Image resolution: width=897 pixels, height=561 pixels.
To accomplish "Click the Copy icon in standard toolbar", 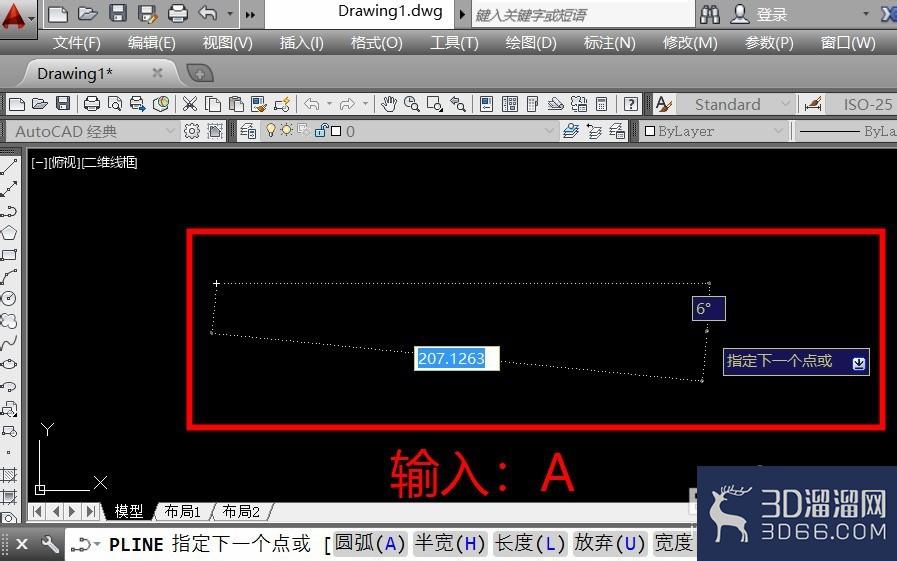I will click(x=213, y=104).
